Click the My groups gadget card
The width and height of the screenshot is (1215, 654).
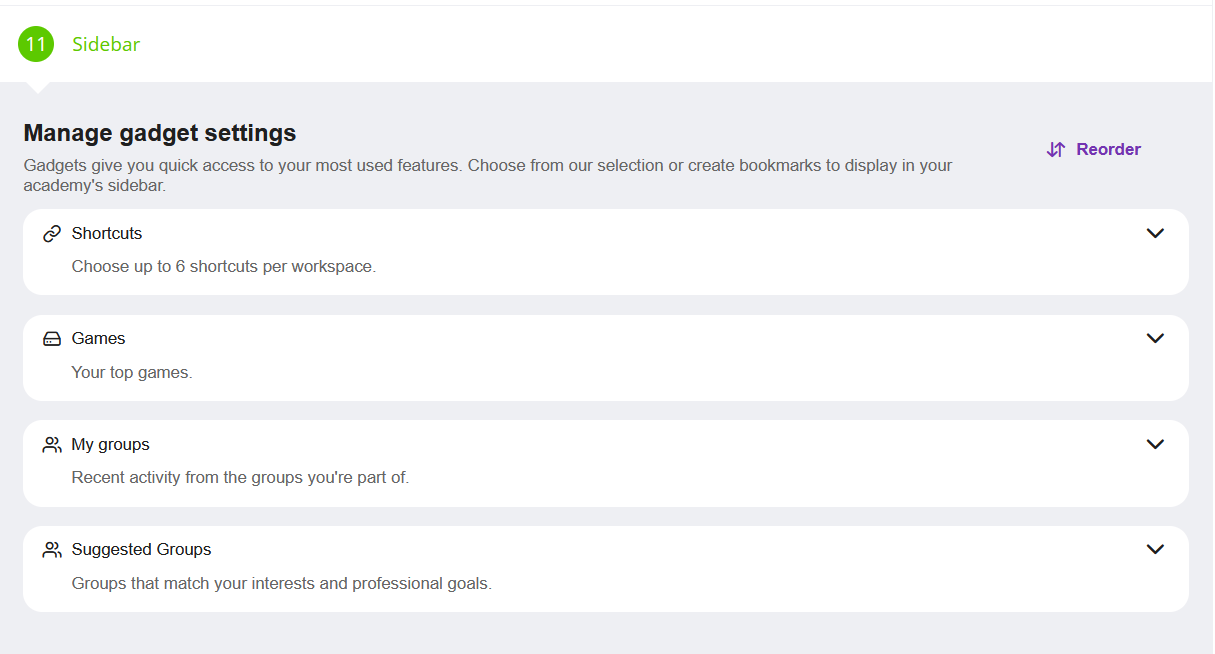point(110,444)
